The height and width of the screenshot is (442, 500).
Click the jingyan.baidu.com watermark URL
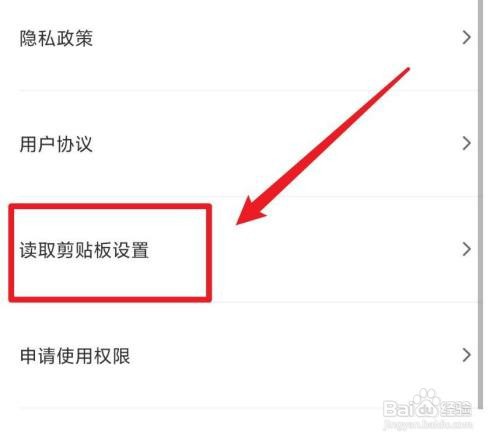(x=428, y=425)
